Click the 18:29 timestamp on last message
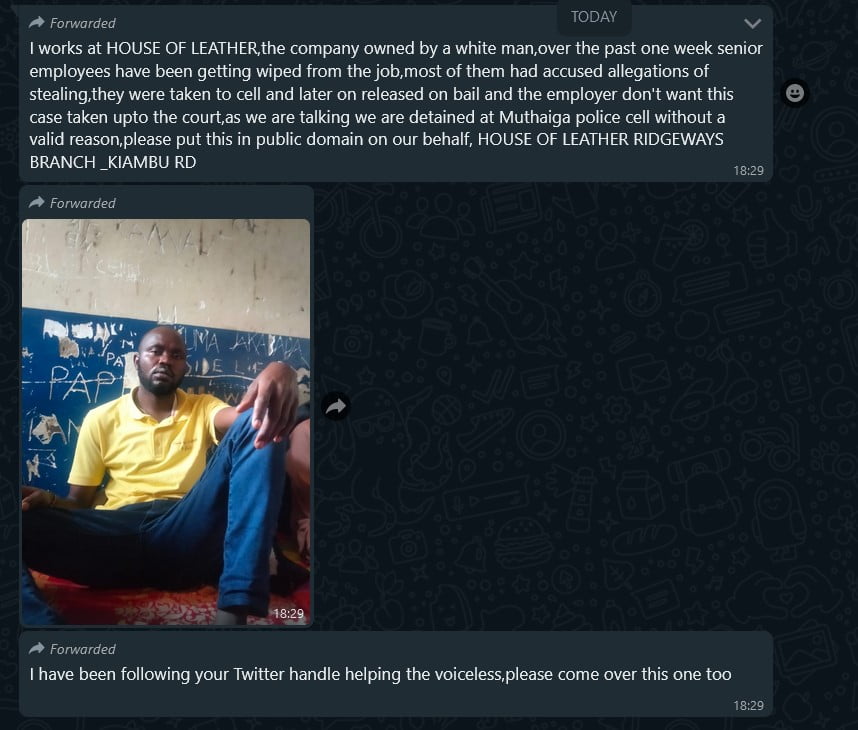This screenshot has width=858, height=730. (x=748, y=705)
